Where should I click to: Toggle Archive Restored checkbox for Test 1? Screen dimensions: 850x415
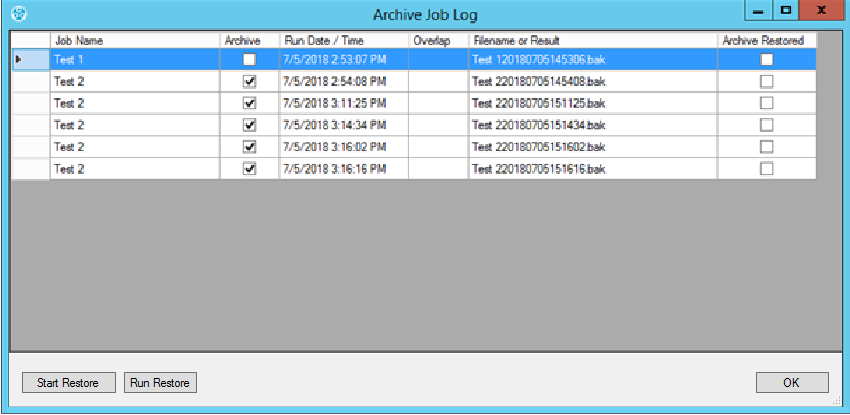tap(766, 60)
